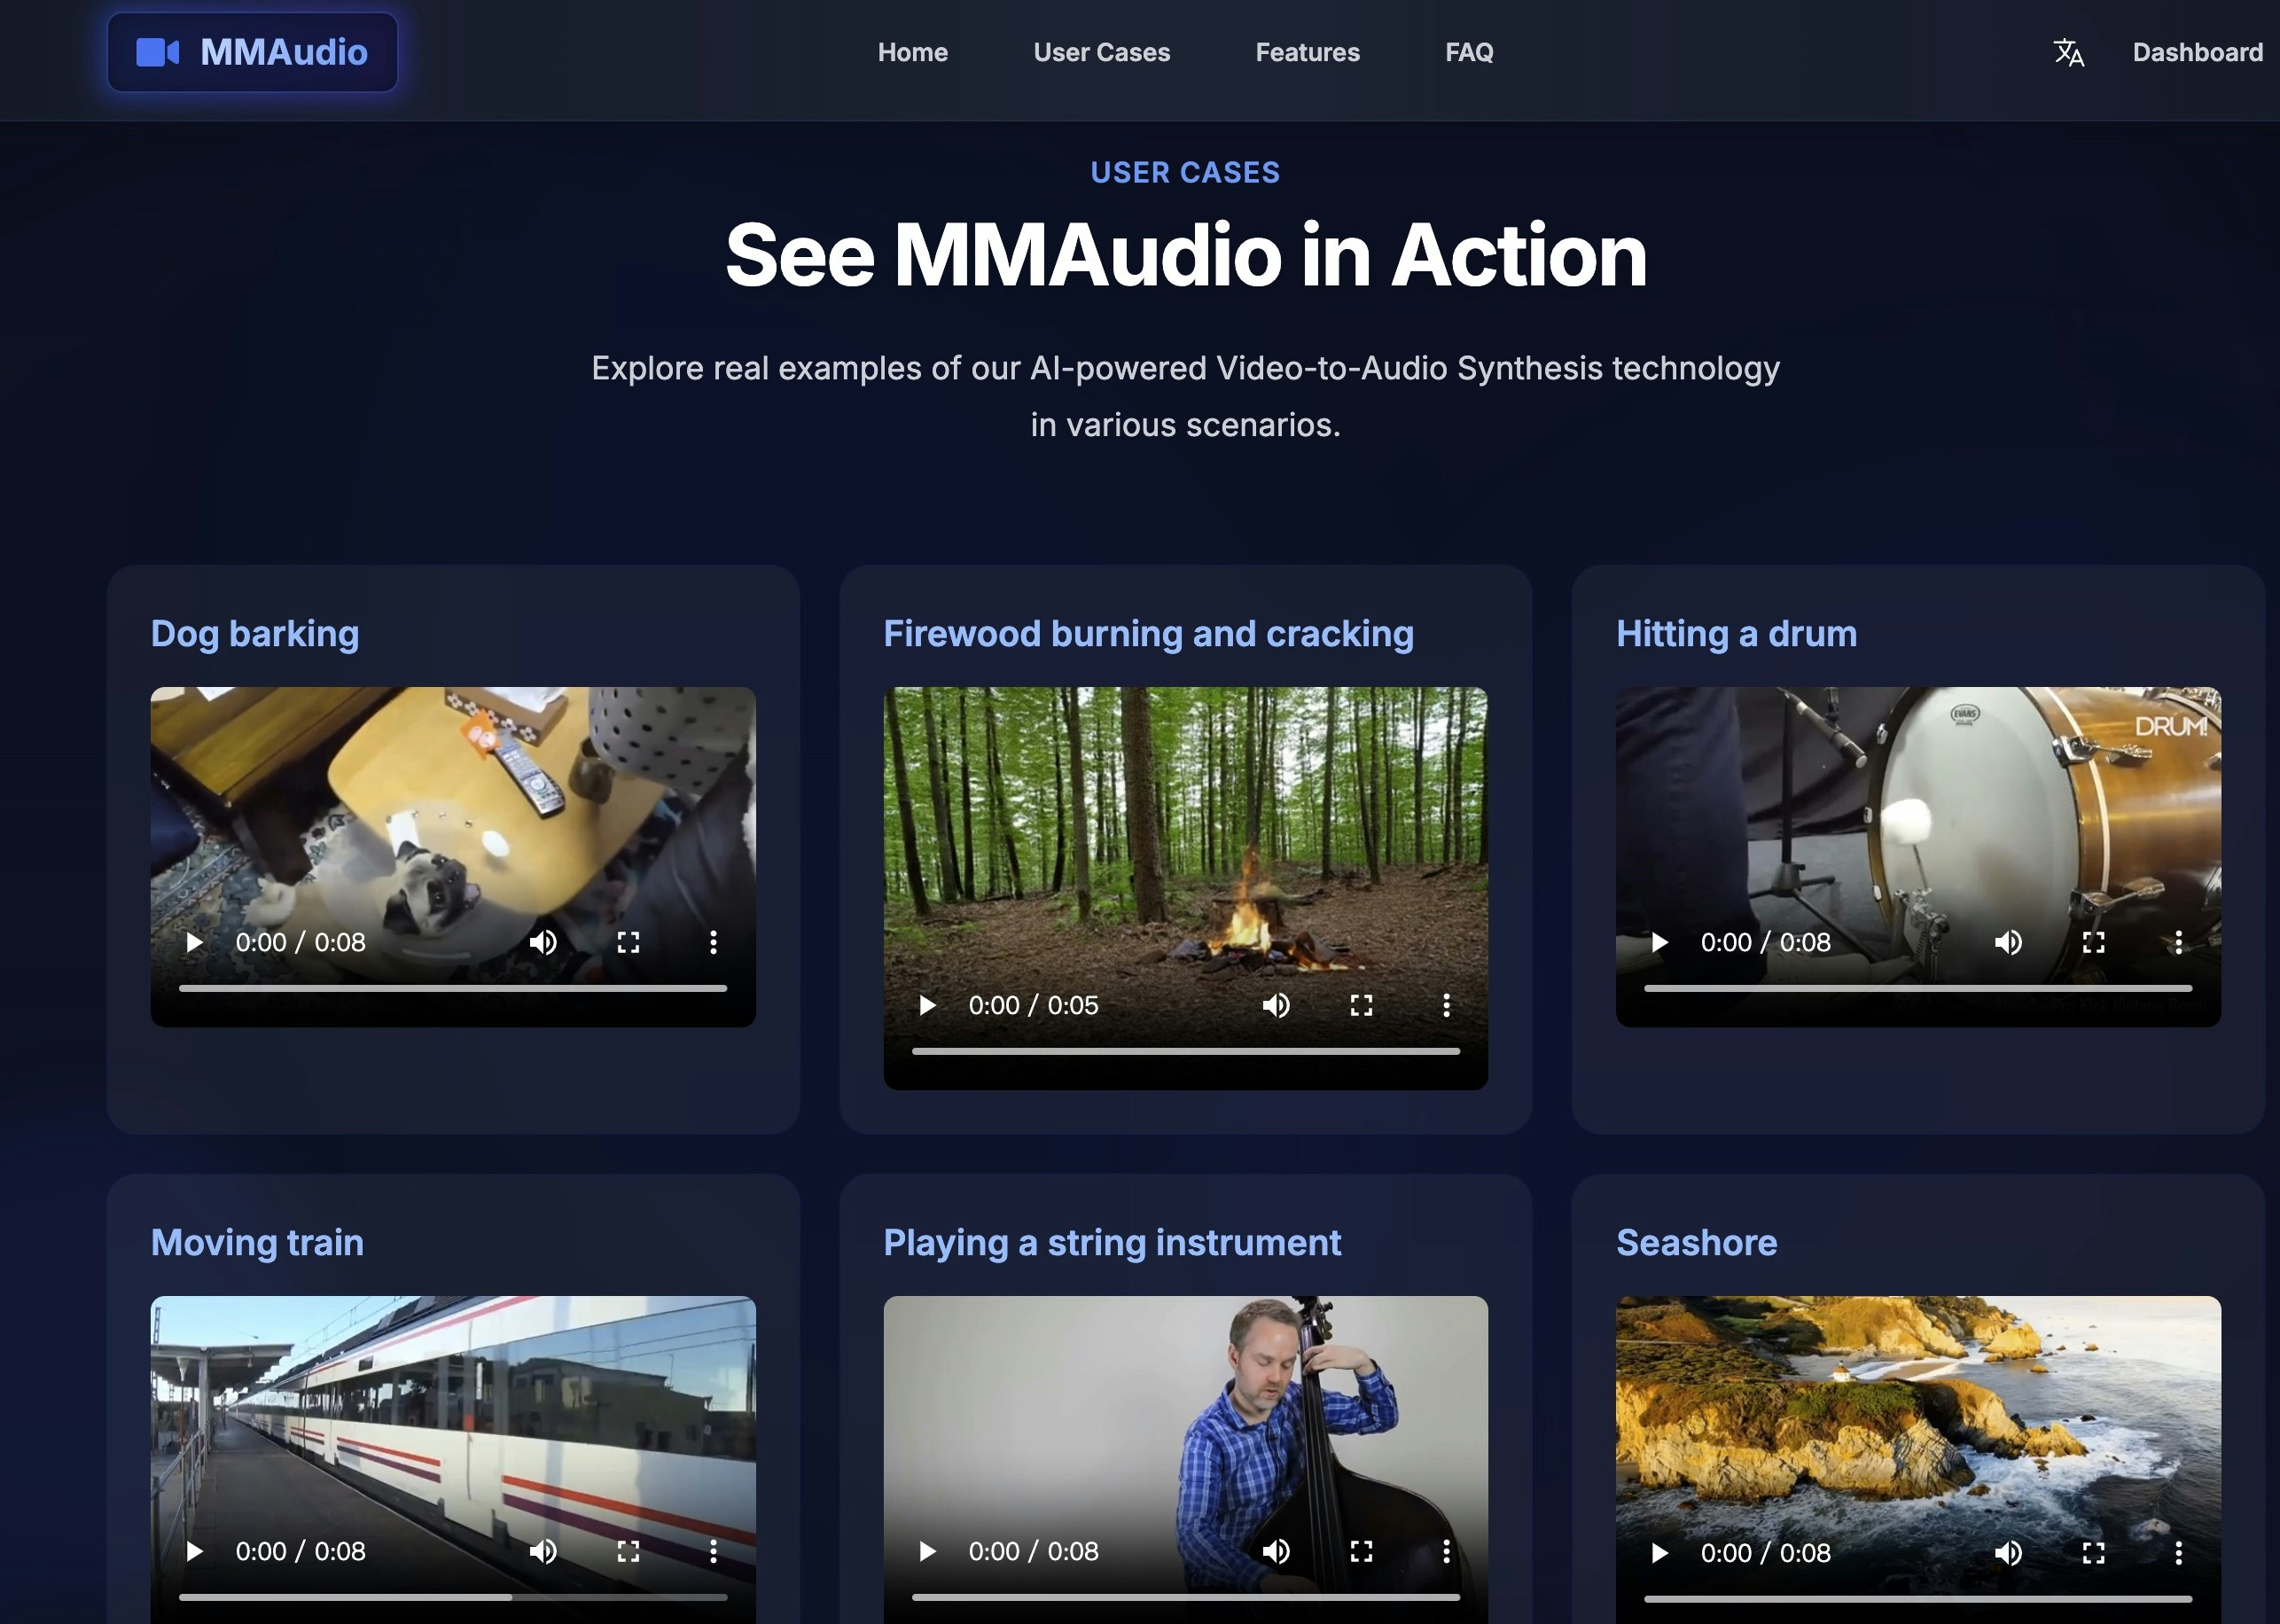
Task: Play the Dog barking video
Action: [x=195, y=942]
